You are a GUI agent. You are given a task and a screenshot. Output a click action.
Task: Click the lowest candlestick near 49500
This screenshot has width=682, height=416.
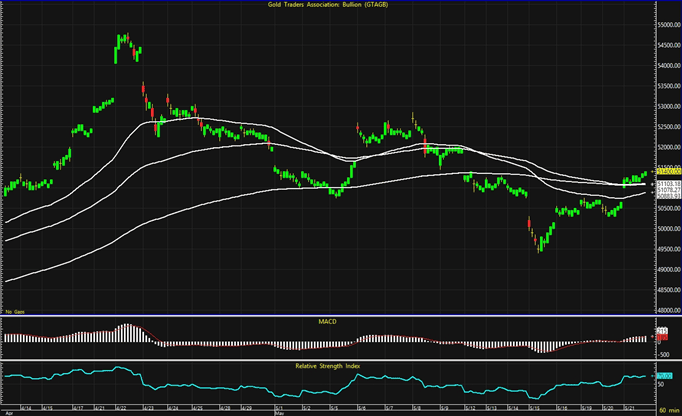[x=539, y=247]
